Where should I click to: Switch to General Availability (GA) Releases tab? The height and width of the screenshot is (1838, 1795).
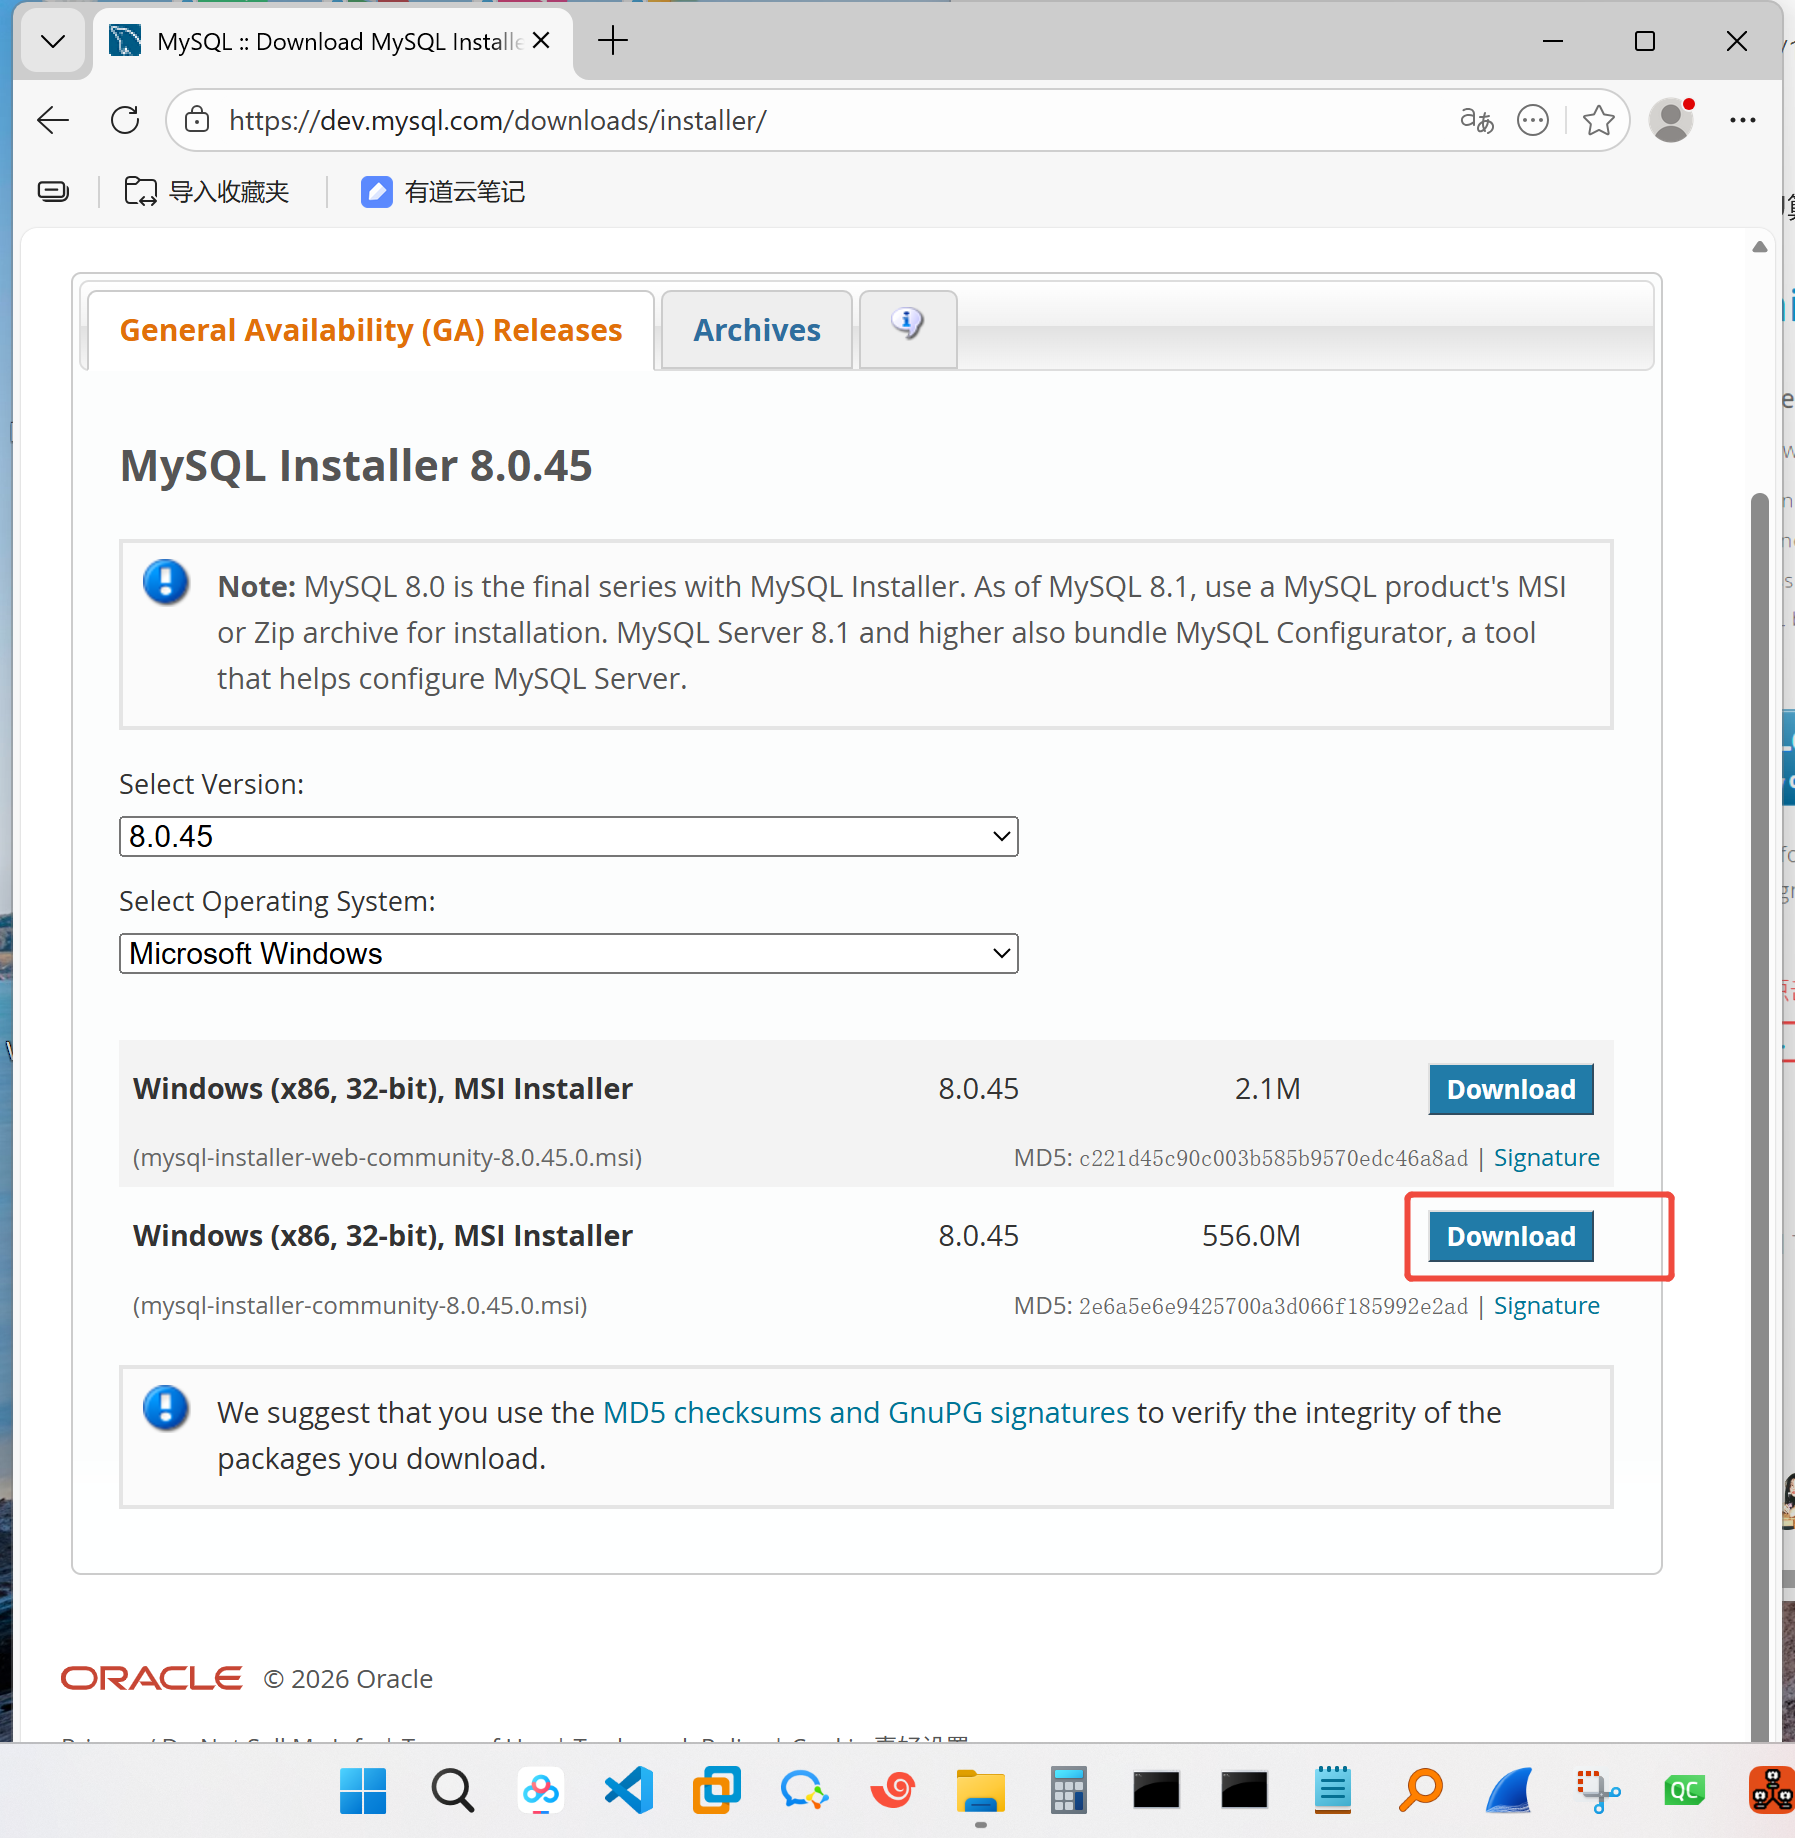371,330
